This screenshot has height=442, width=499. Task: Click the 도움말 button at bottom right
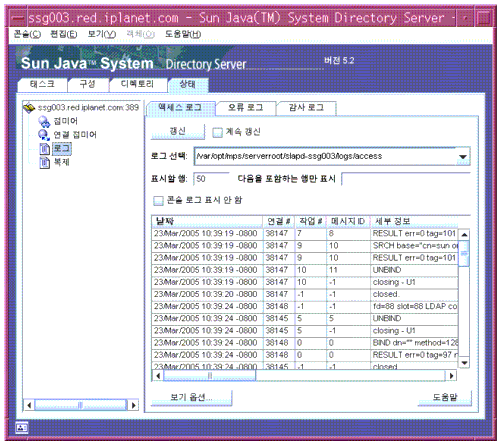[445, 397]
